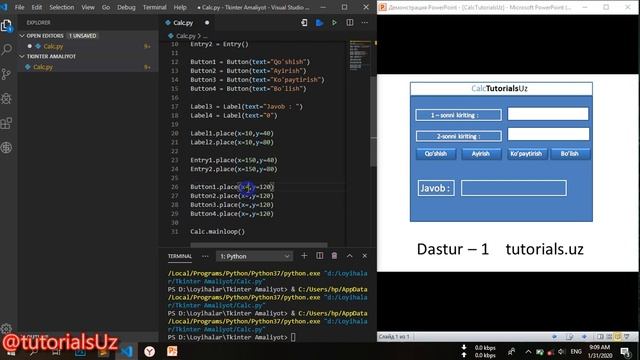
Task: Click the 1 UNSAVED badge
Action: pos(82,36)
